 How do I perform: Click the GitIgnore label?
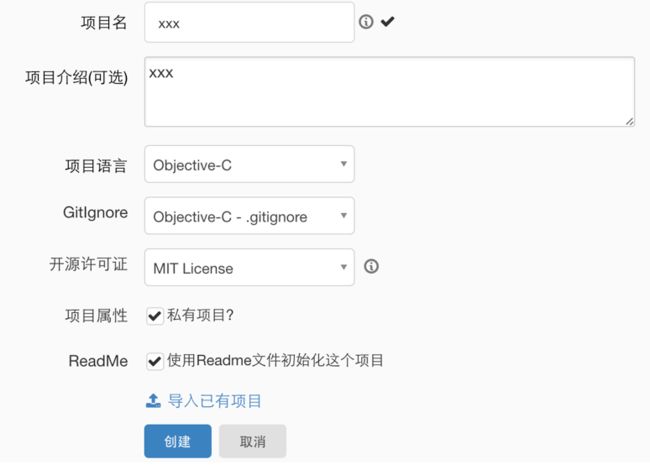pos(95,212)
